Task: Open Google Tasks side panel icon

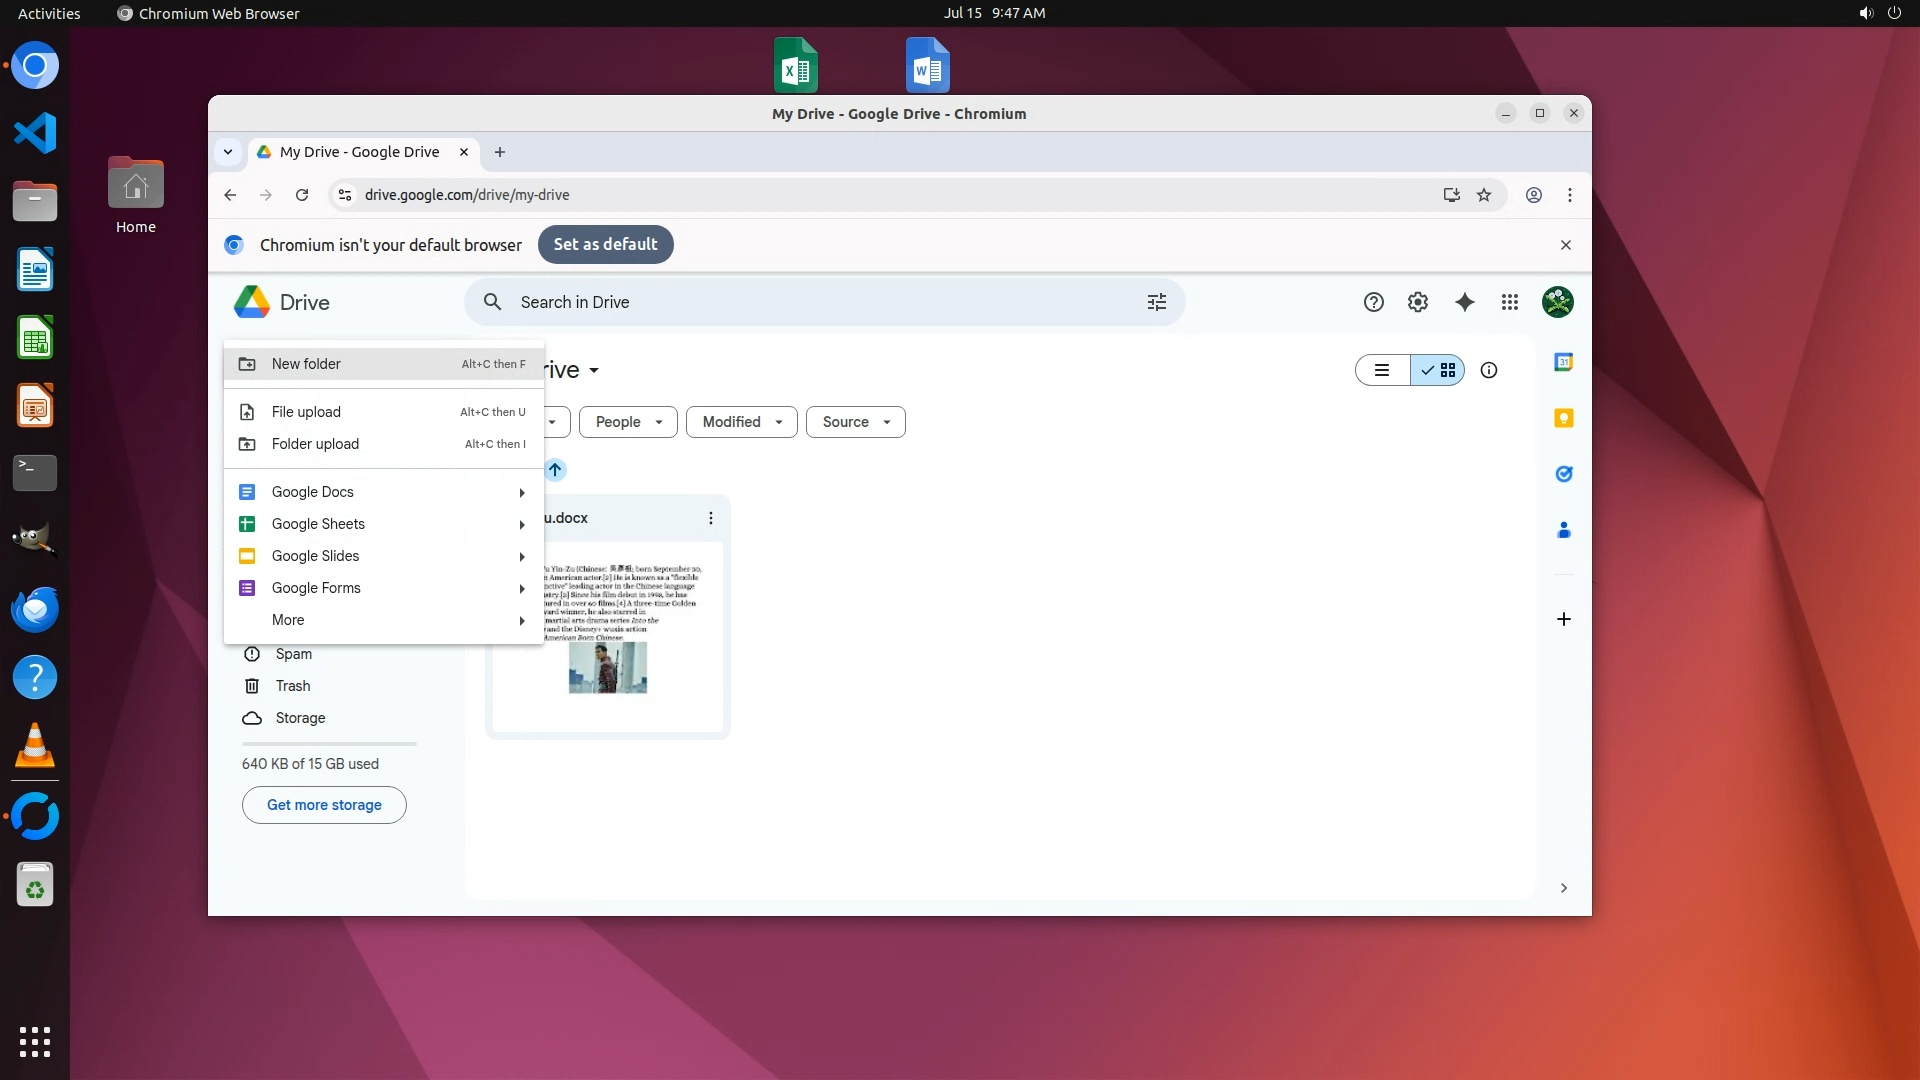Action: (x=1563, y=474)
